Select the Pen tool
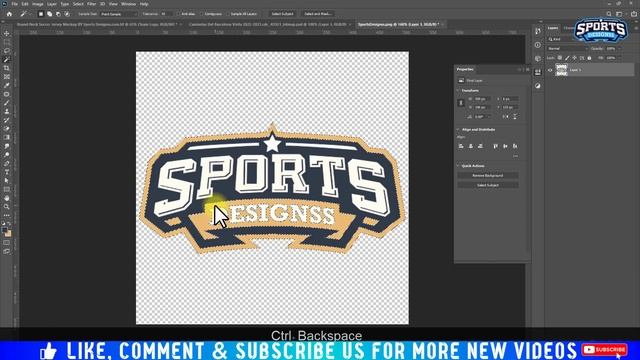 pyautogui.click(x=7, y=163)
